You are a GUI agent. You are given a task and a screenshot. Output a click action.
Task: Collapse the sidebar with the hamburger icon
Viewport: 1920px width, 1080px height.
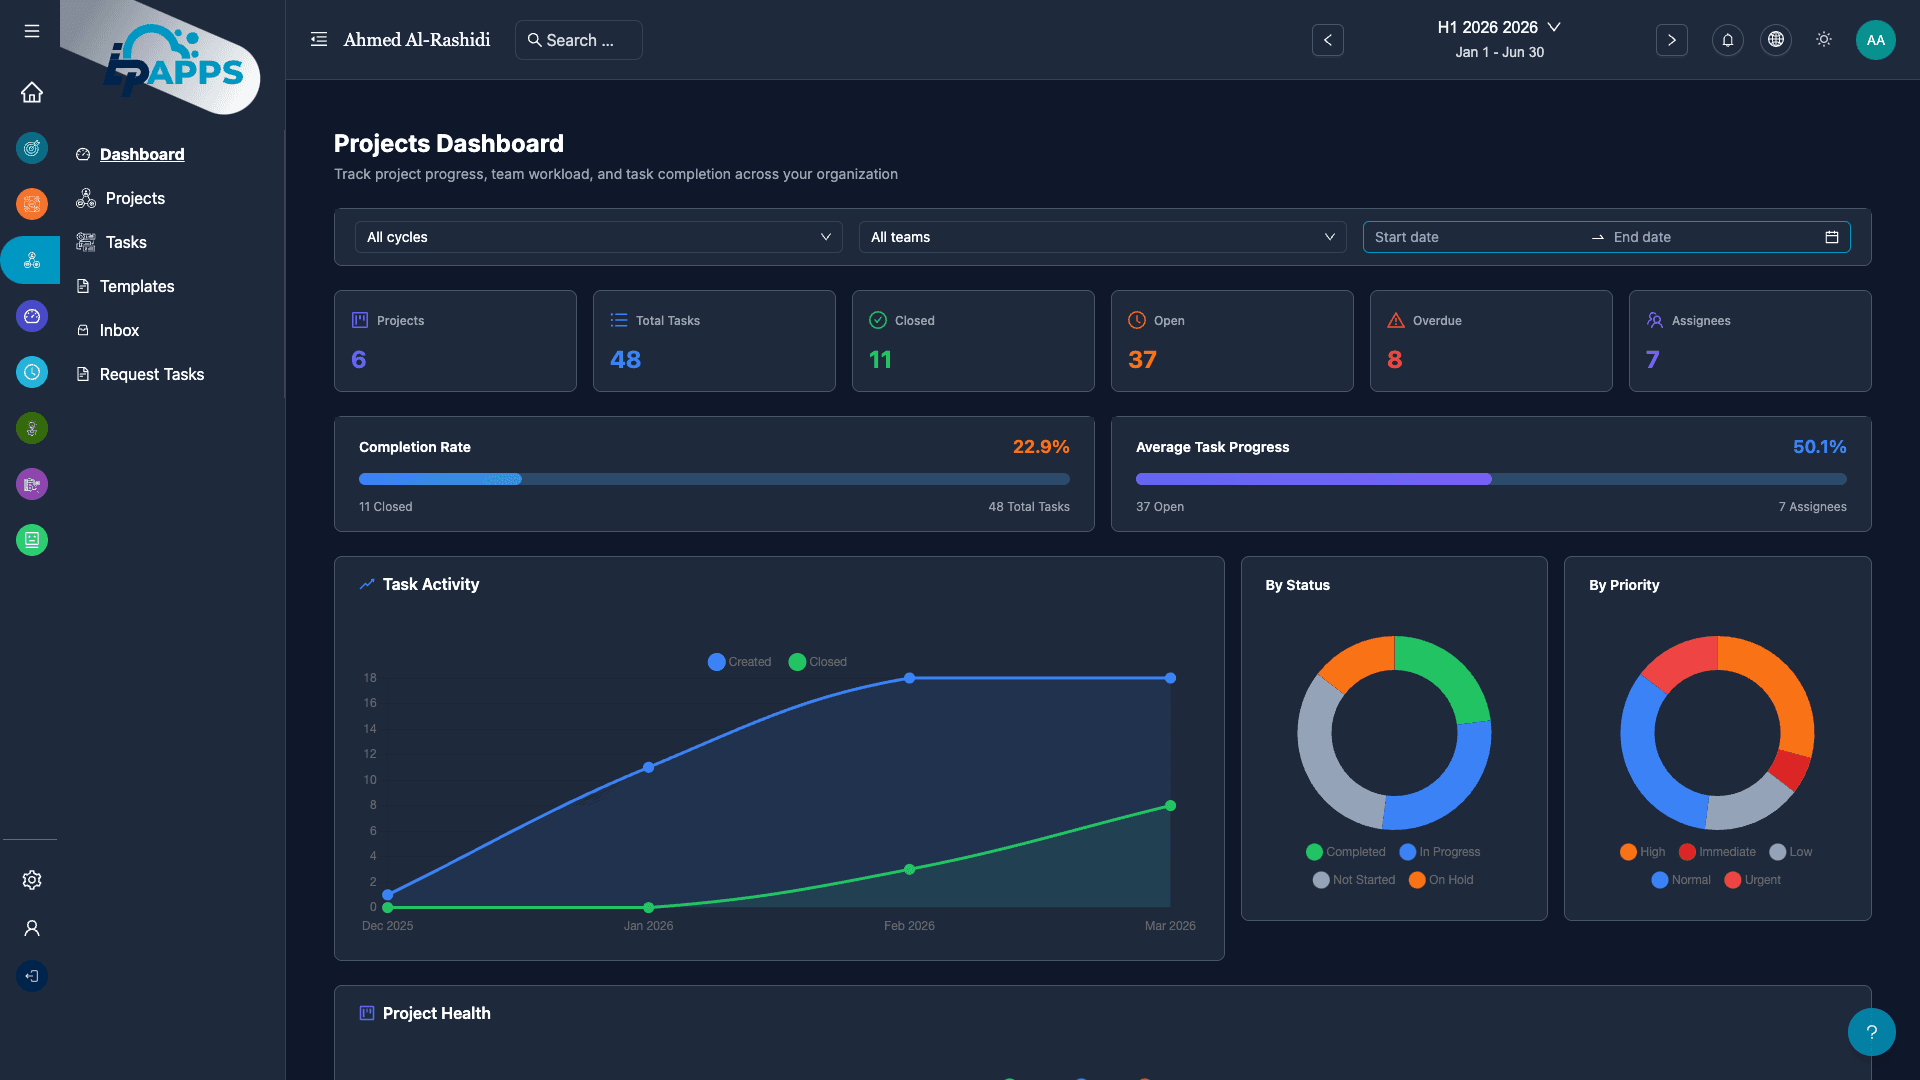pos(31,31)
